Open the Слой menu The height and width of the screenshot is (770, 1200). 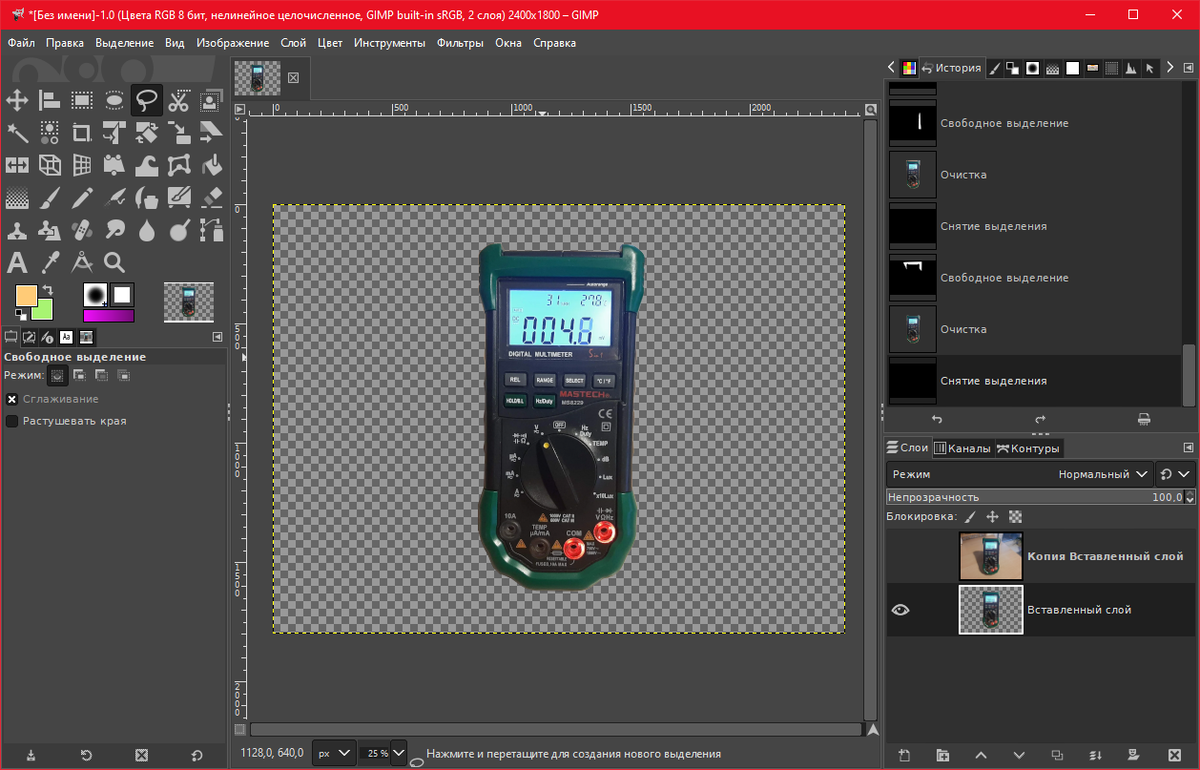tap(293, 43)
